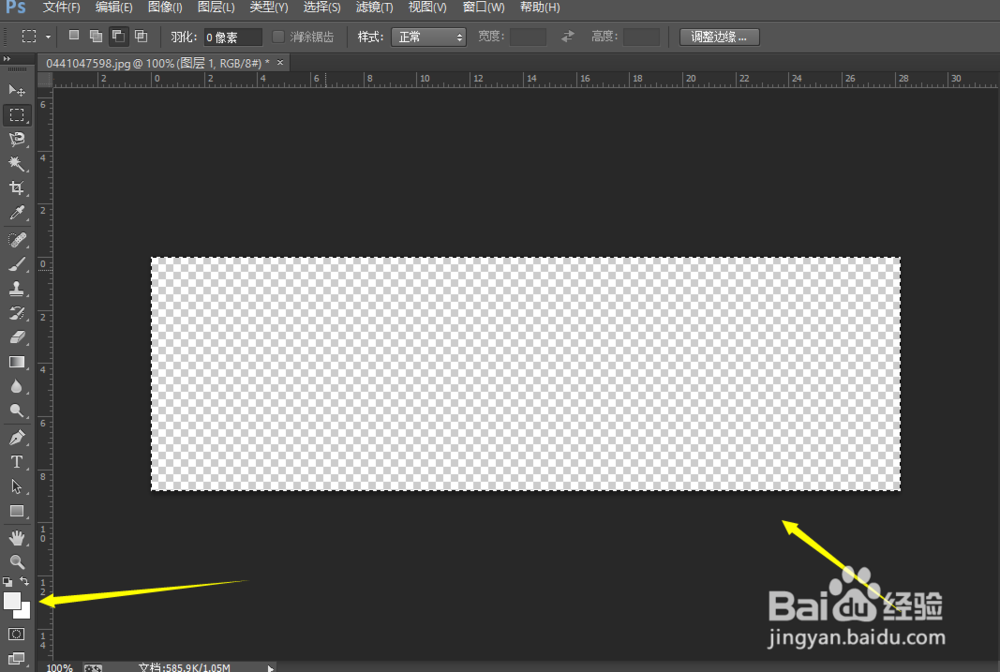The height and width of the screenshot is (672, 1000).
Task: Open the 图层(L) menu
Action: point(216,8)
